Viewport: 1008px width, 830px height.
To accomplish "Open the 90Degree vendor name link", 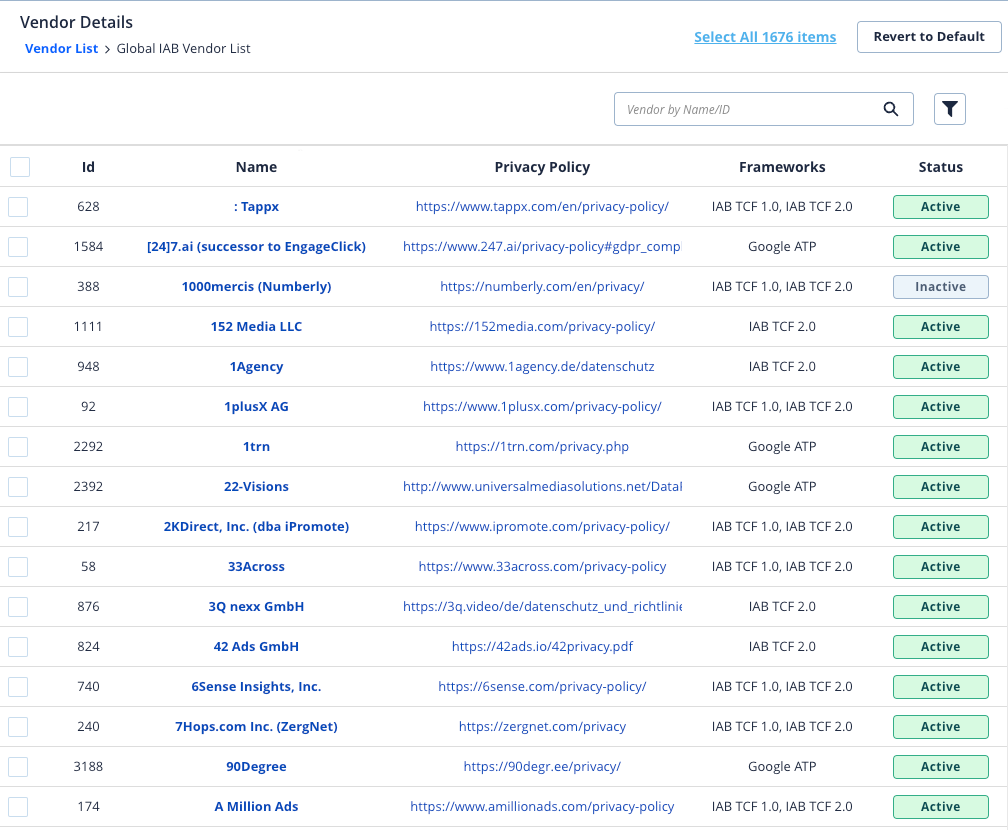I will click(256, 767).
